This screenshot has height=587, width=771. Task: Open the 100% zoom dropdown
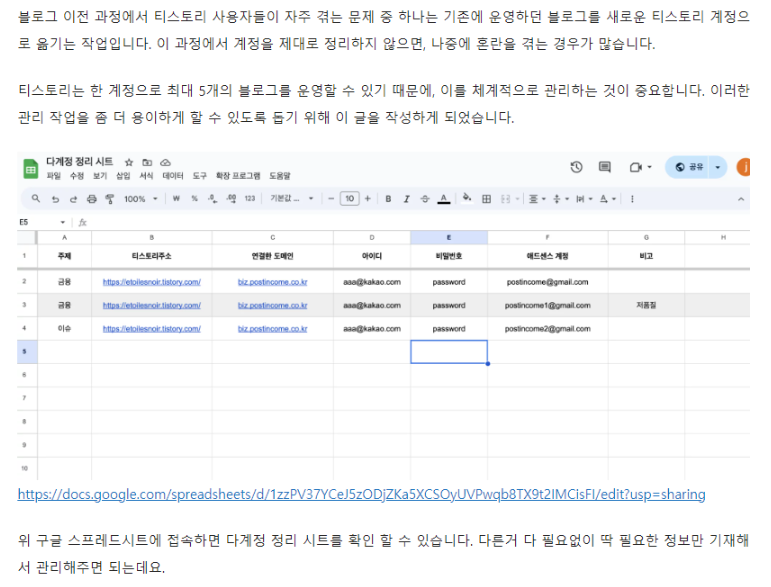tap(141, 199)
